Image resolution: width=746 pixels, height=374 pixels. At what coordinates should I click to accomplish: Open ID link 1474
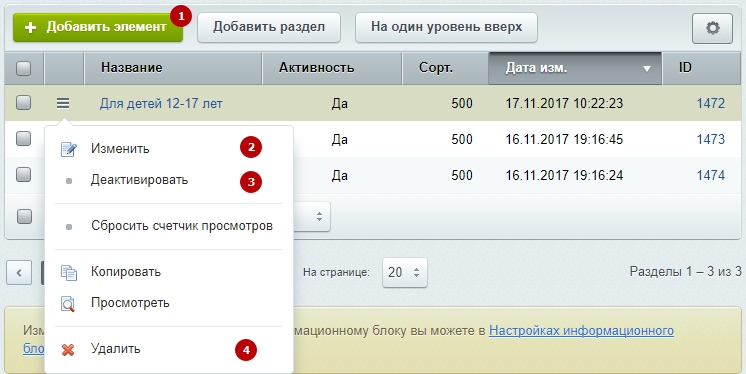coord(711,176)
